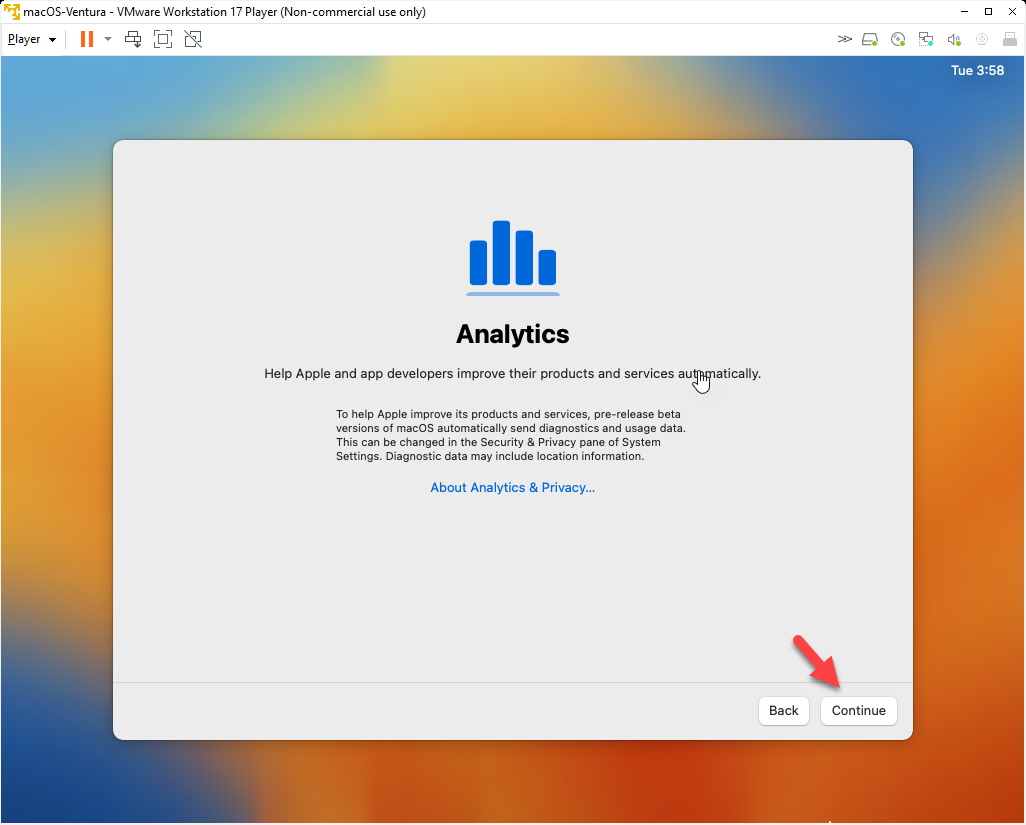This screenshot has width=1026, height=825.
Task: Toggle Unity mode icon in the toolbar
Action: click(x=193, y=39)
